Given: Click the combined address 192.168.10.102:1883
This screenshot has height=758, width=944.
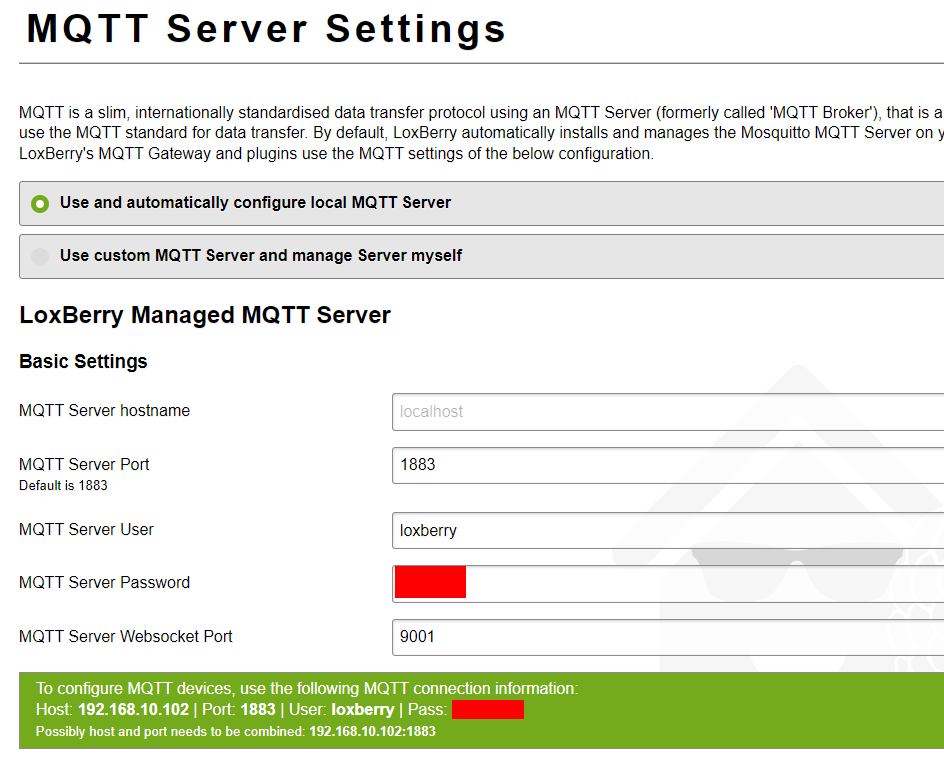Looking at the screenshot, I should point(372,732).
